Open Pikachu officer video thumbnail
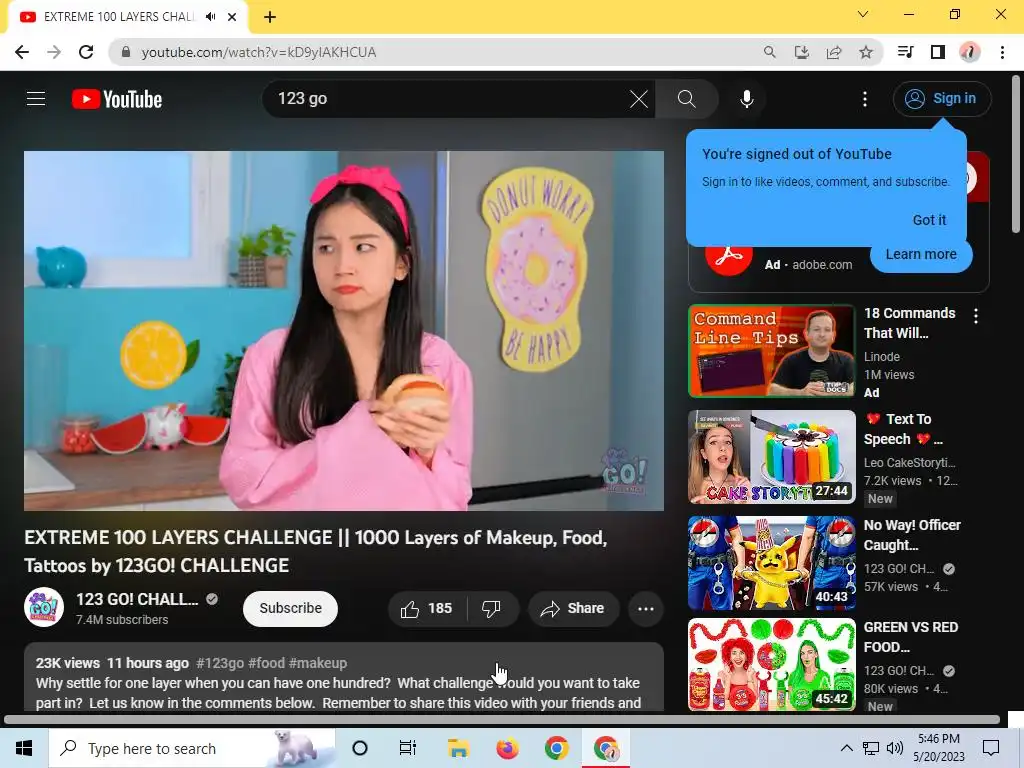The width and height of the screenshot is (1024, 768). coord(771,562)
